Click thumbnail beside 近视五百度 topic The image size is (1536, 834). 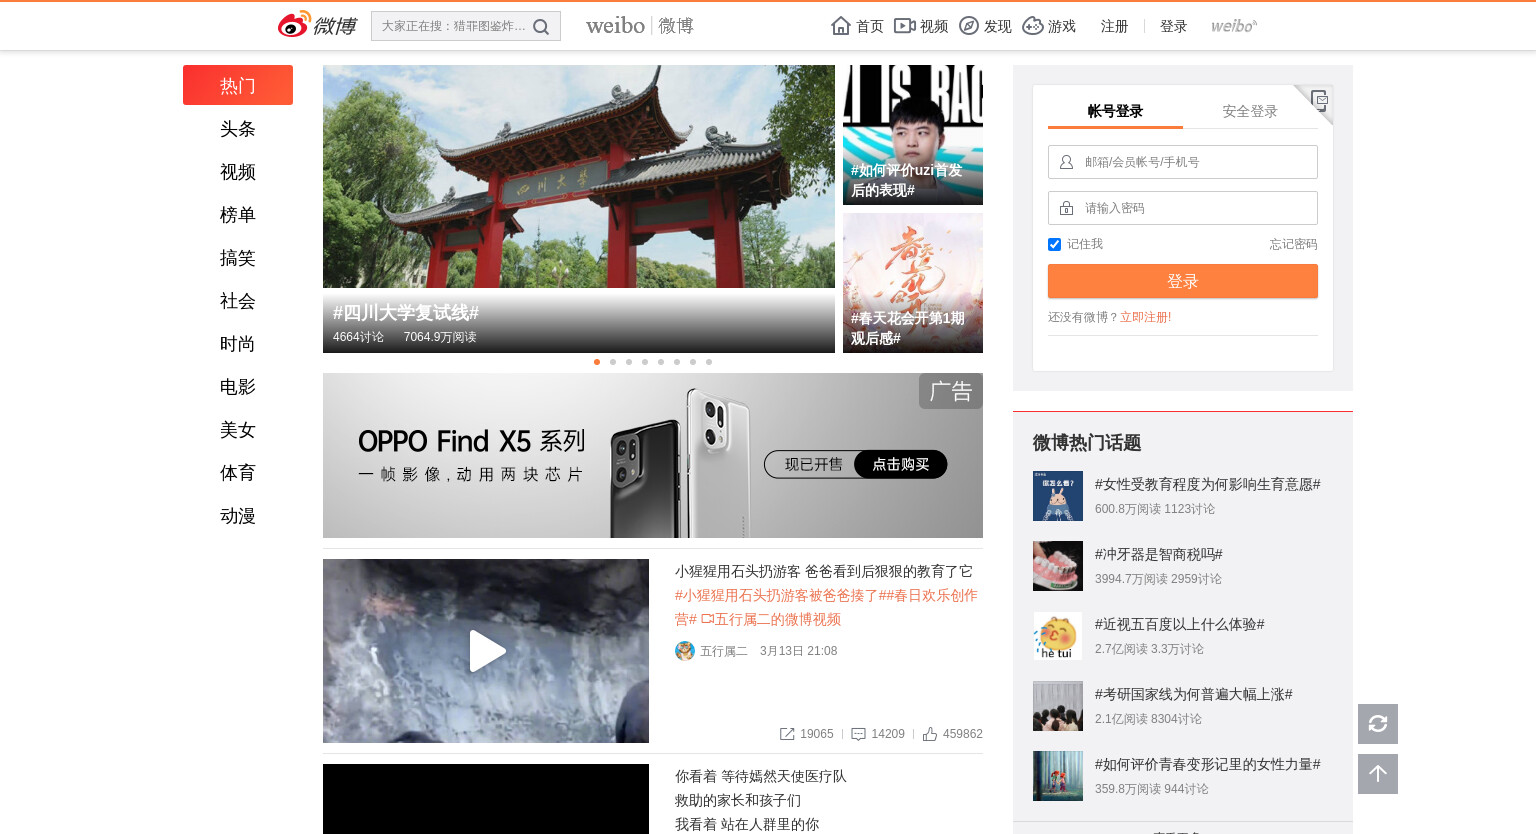(1058, 636)
